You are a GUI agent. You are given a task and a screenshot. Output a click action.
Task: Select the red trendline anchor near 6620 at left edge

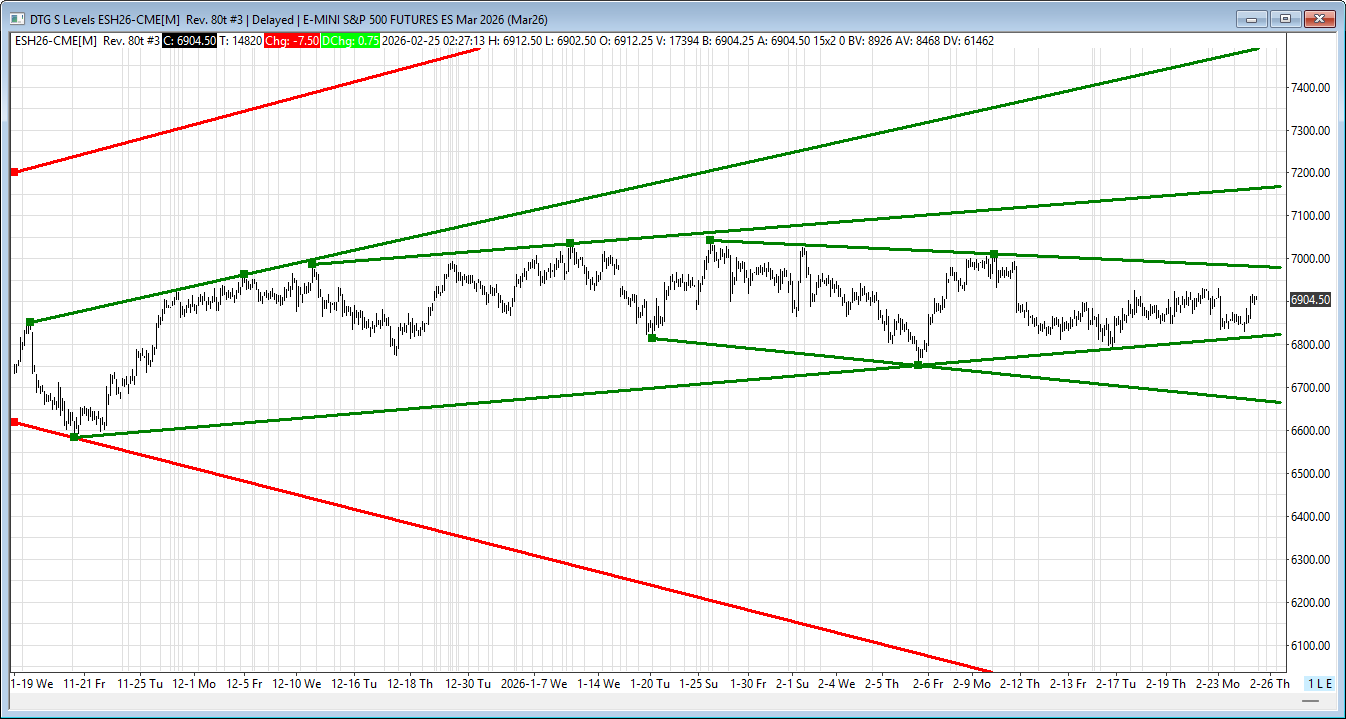tap(14, 422)
